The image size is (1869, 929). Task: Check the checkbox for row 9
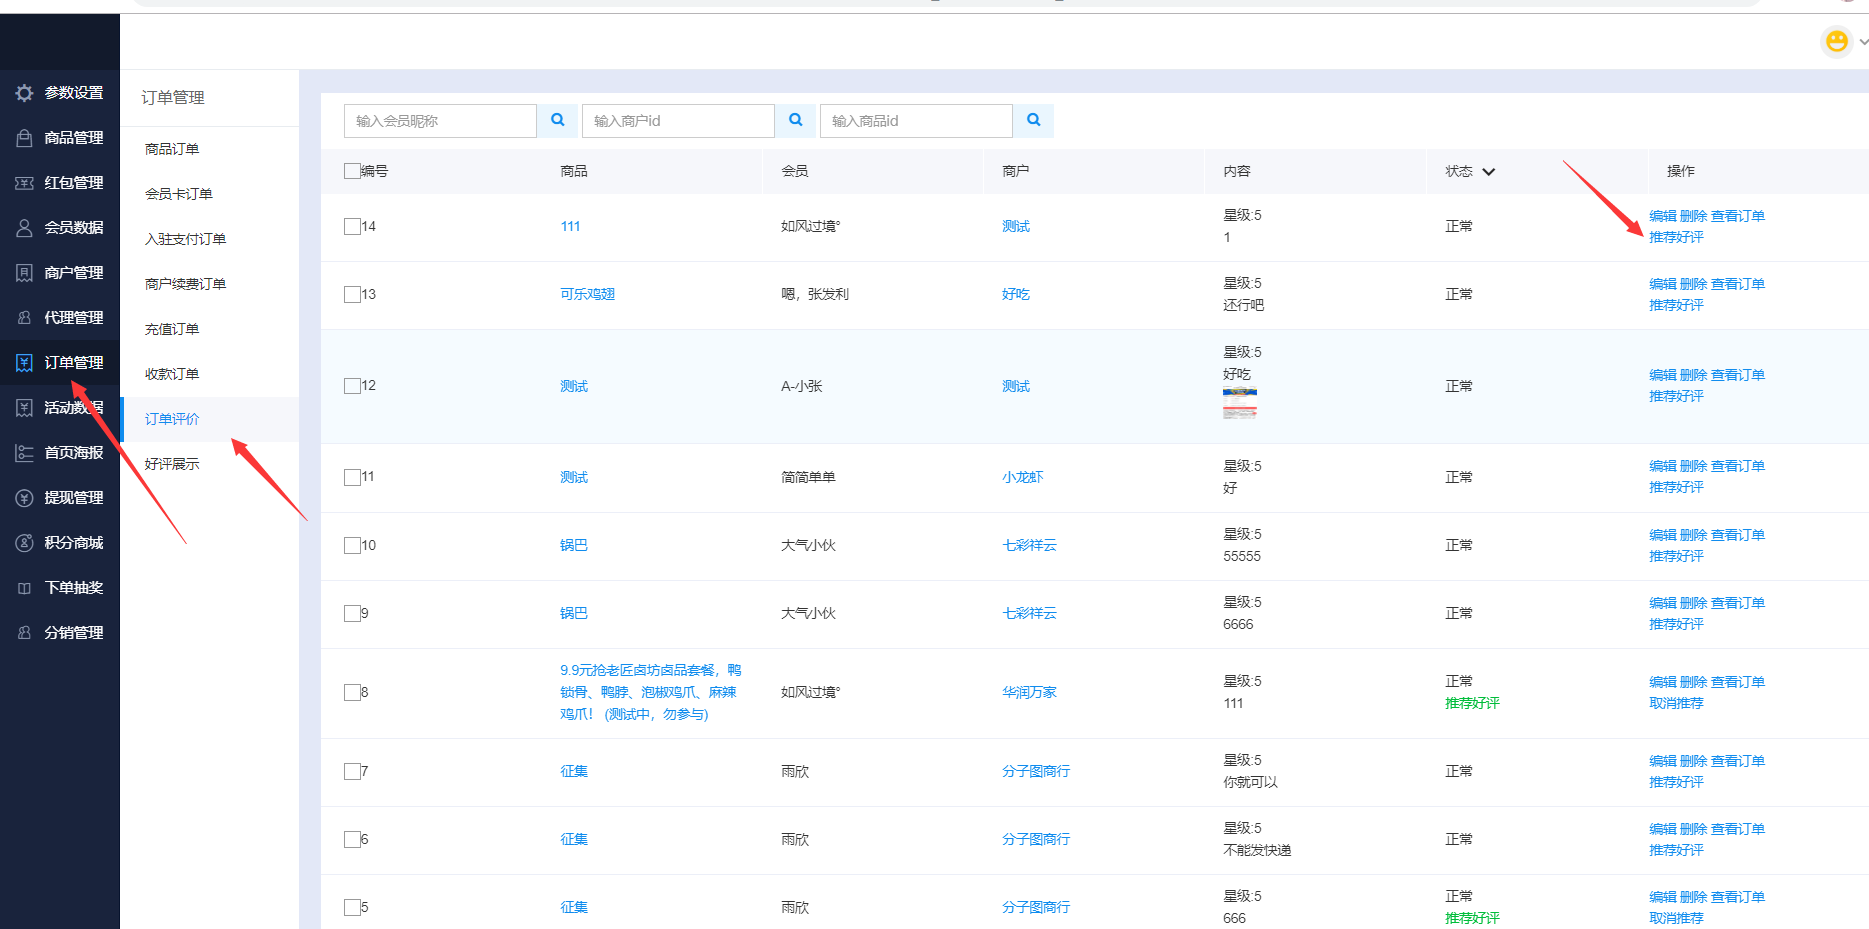(x=352, y=613)
